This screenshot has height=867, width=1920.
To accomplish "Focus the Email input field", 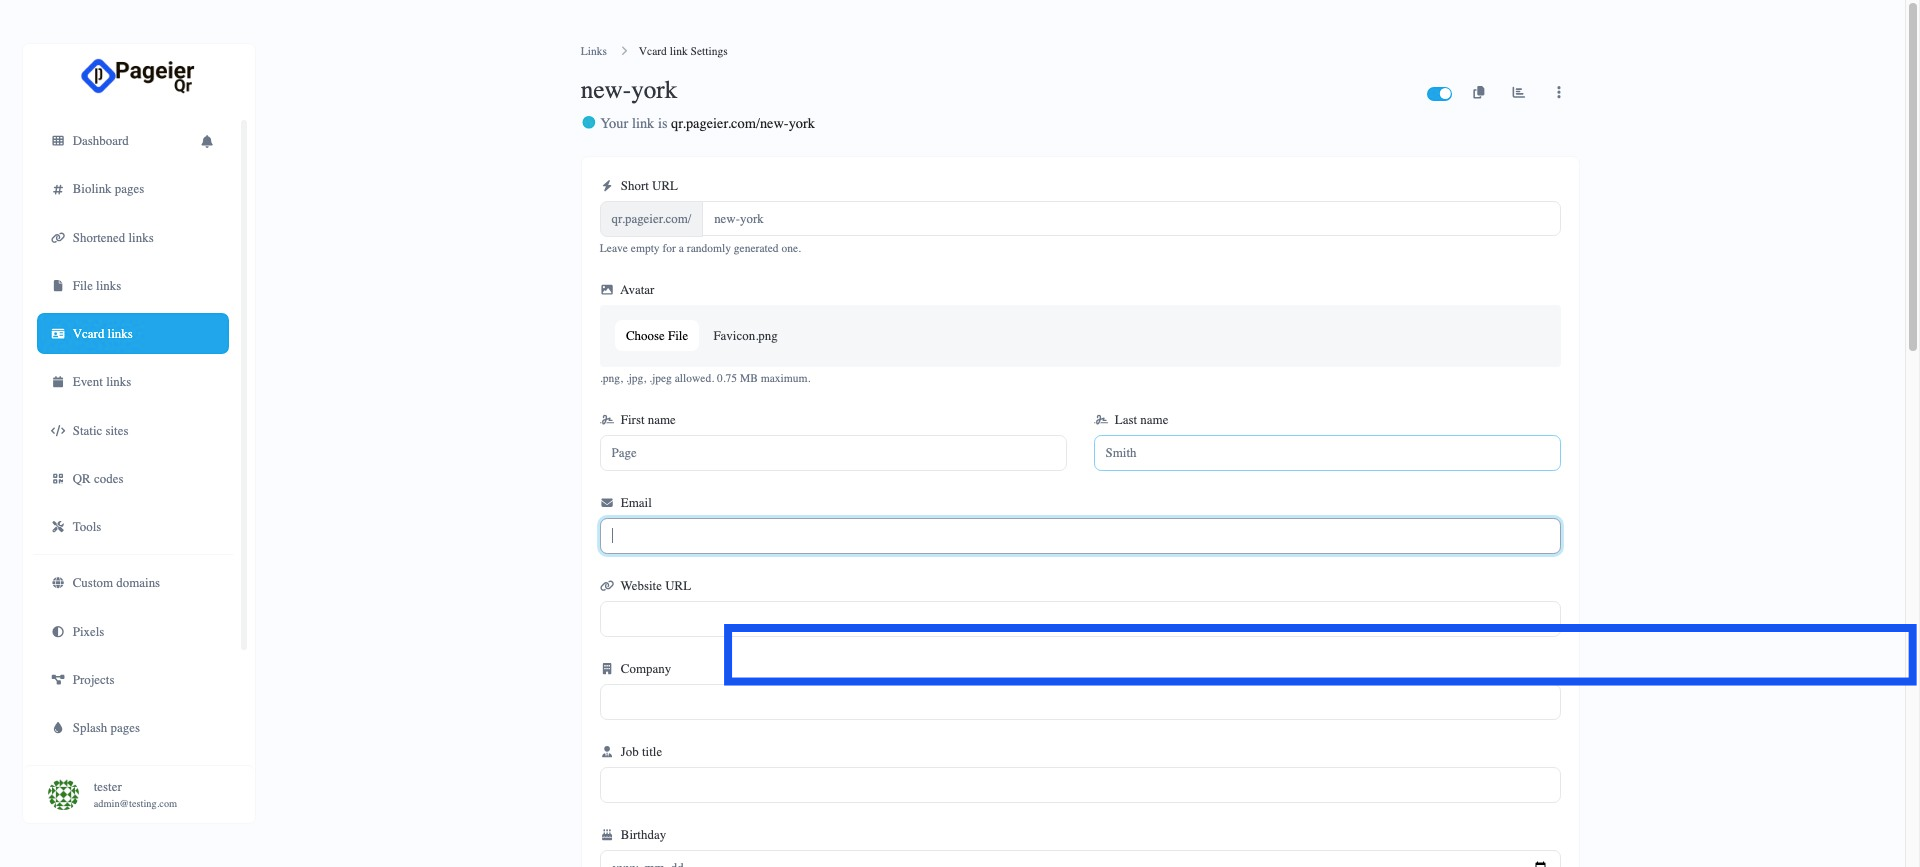I will [1080, 536].
